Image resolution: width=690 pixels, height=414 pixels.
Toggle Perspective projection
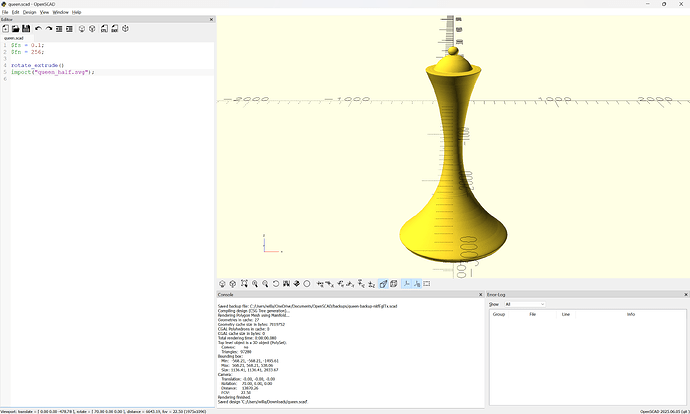click(383, 284)
